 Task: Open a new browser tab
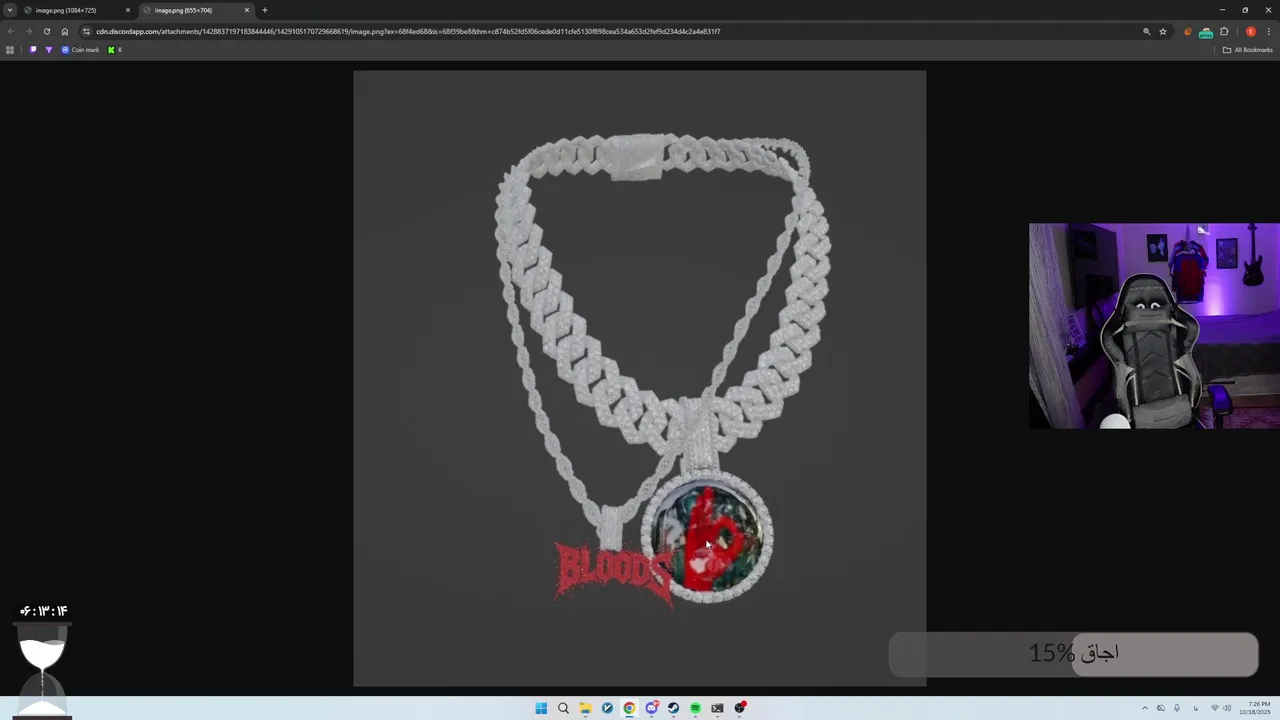pyautogui.click(x=265, y=10)
